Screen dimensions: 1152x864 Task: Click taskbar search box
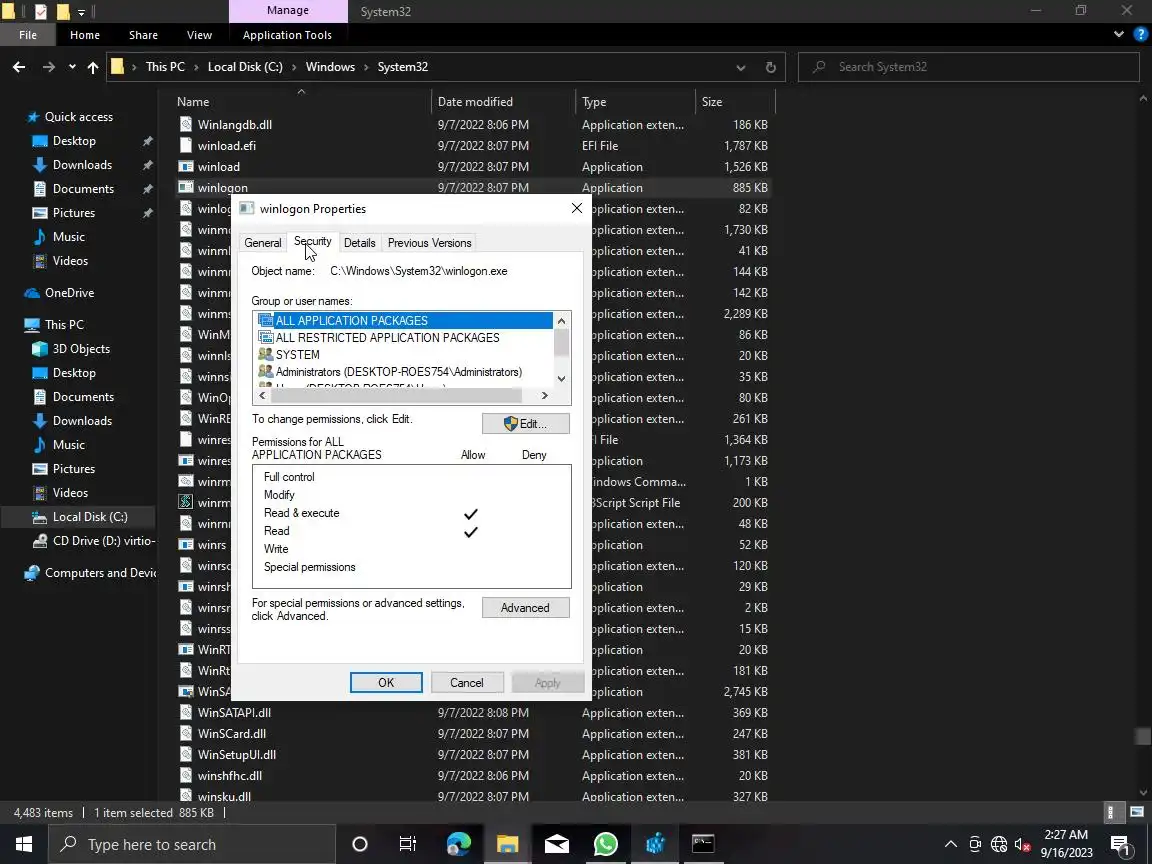[x=192, y=844]
